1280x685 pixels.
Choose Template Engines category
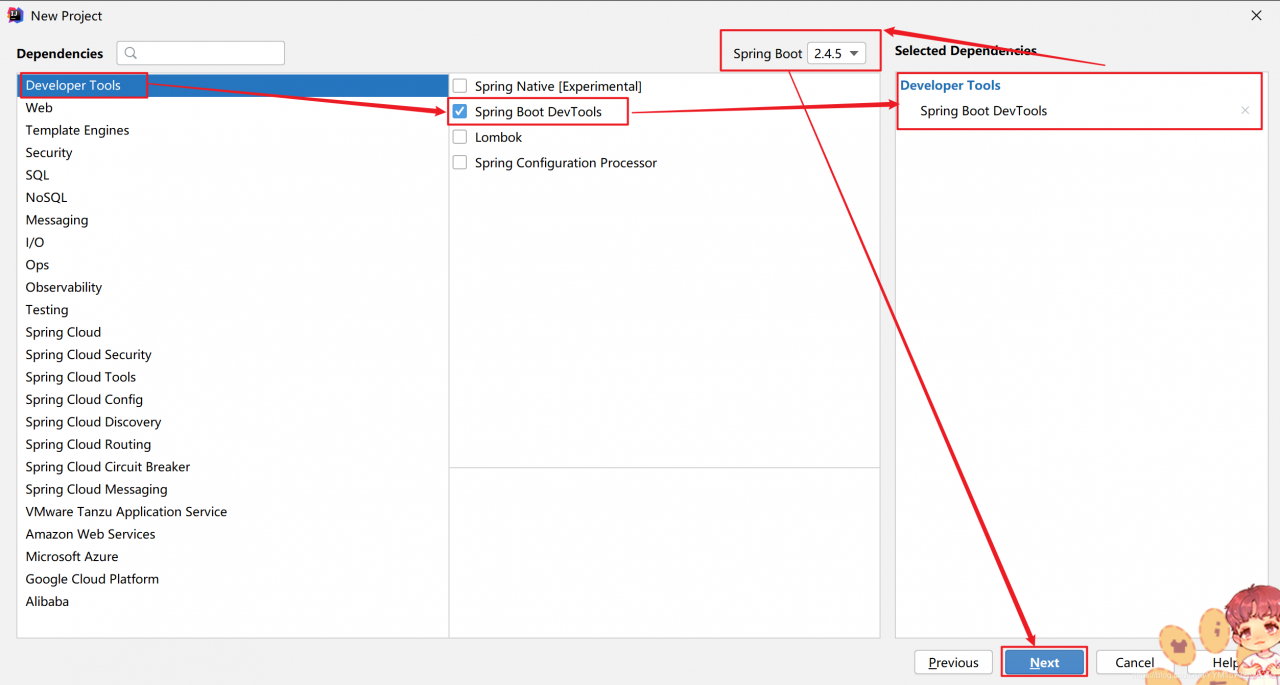pos(232,130)
